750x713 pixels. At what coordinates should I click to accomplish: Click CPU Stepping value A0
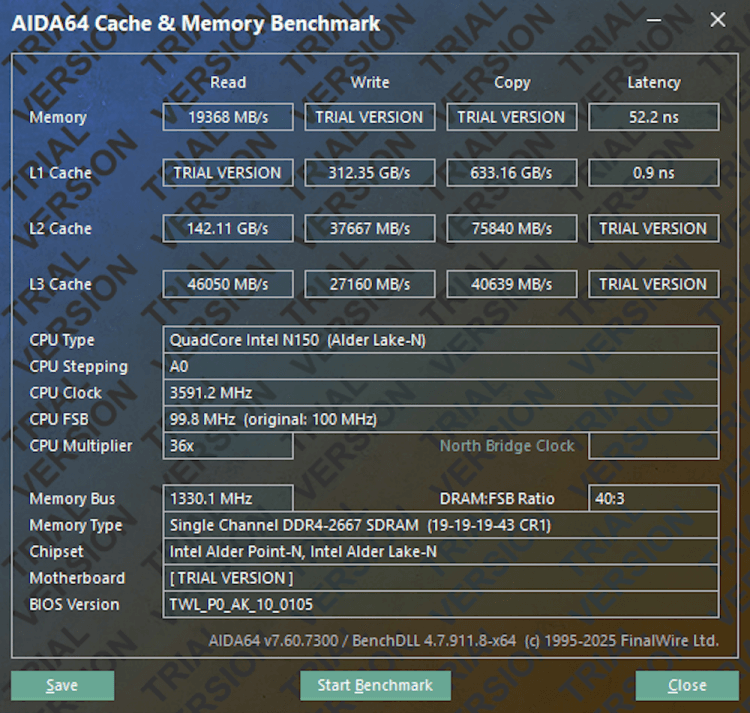pyautogui.click(x=441, y=367)
